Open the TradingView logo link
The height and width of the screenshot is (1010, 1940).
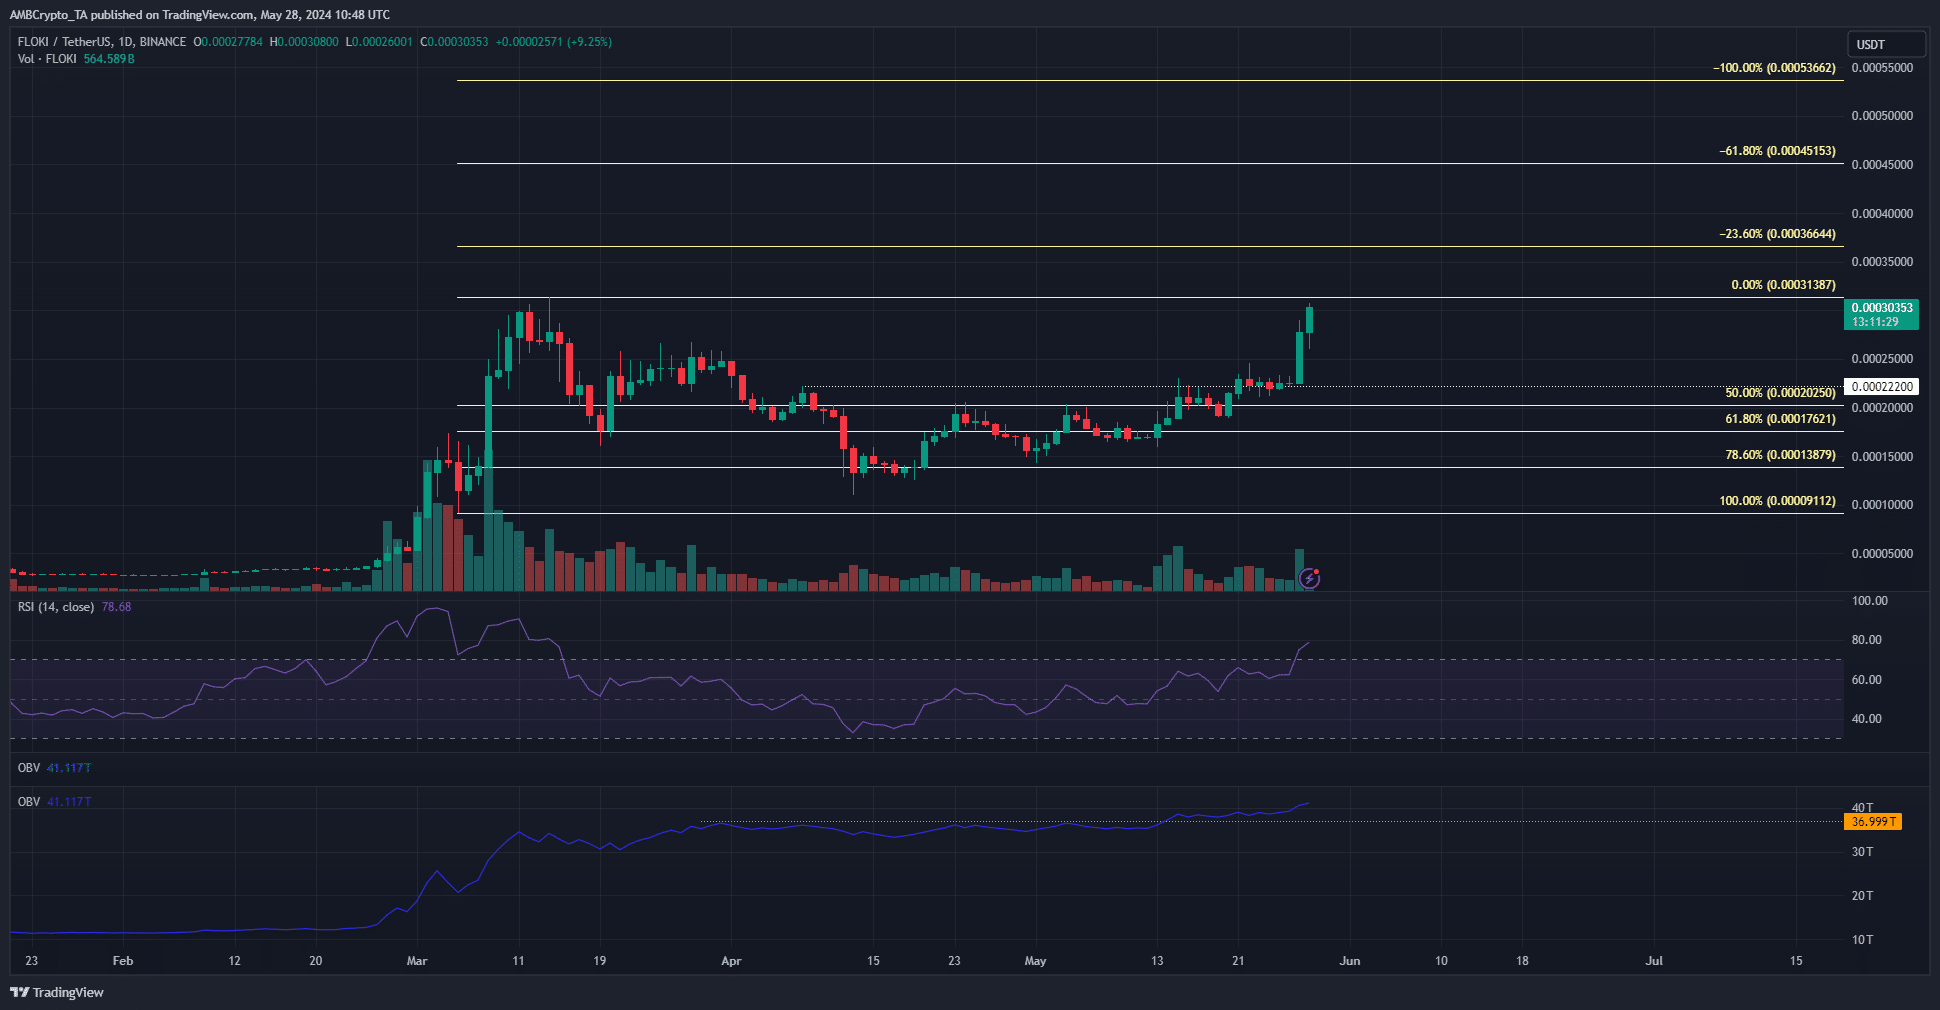coord(57,992)
